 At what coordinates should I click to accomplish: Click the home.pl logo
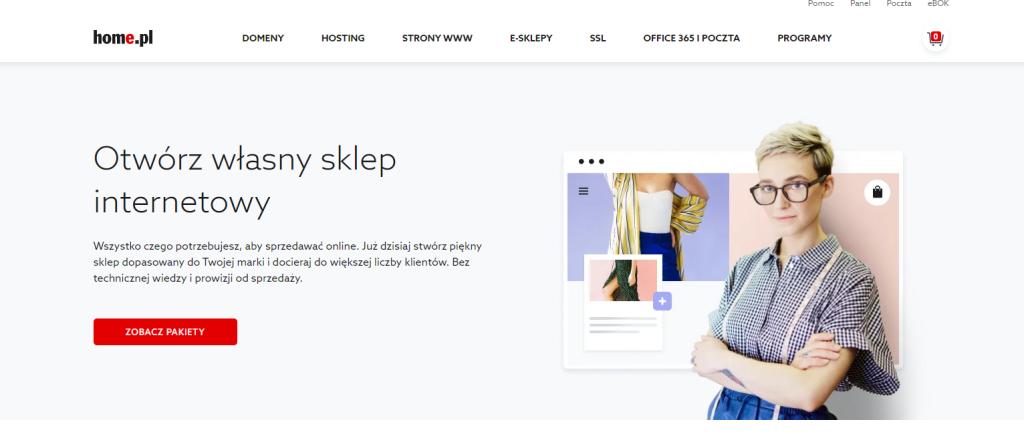[x=123, y=38]
